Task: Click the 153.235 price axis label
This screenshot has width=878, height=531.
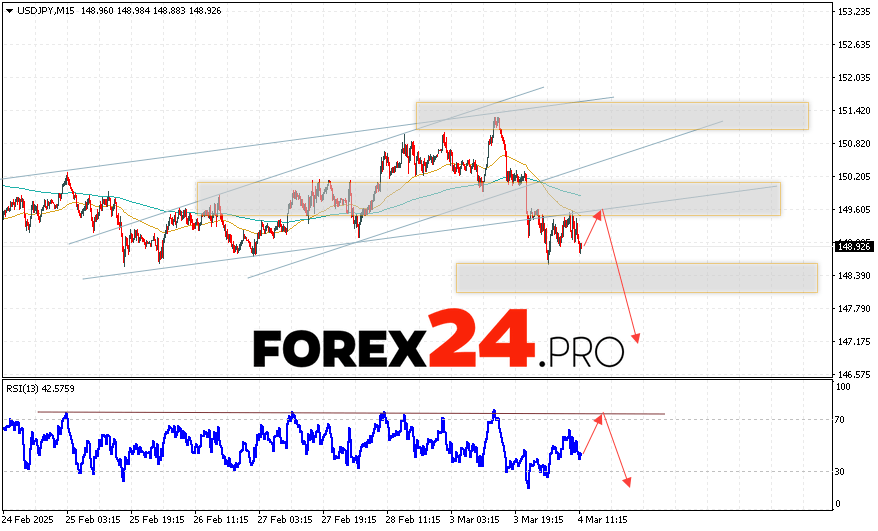Action: [853, 11]
